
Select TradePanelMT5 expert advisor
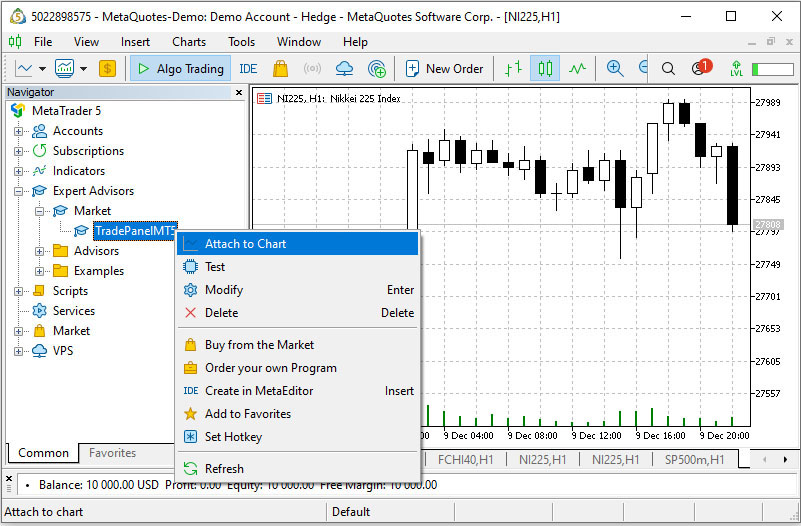coord(135,231)
